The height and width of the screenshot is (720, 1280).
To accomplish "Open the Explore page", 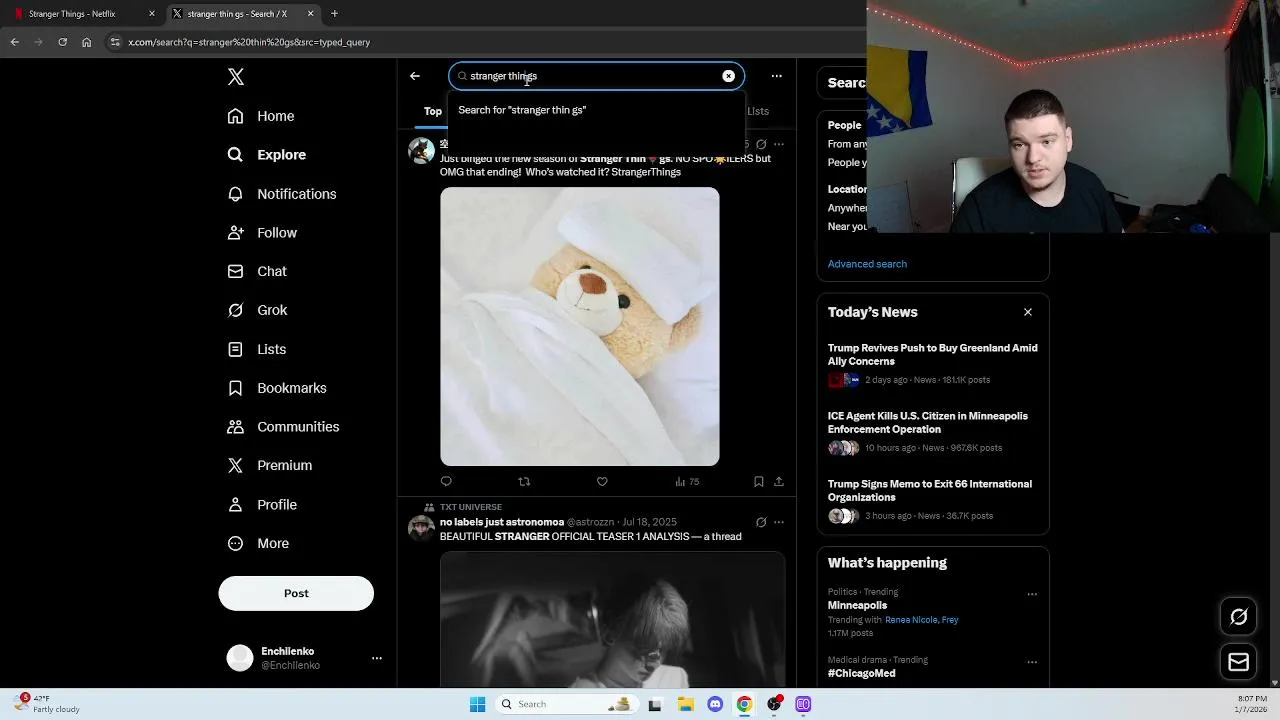I will click(267, 155).
